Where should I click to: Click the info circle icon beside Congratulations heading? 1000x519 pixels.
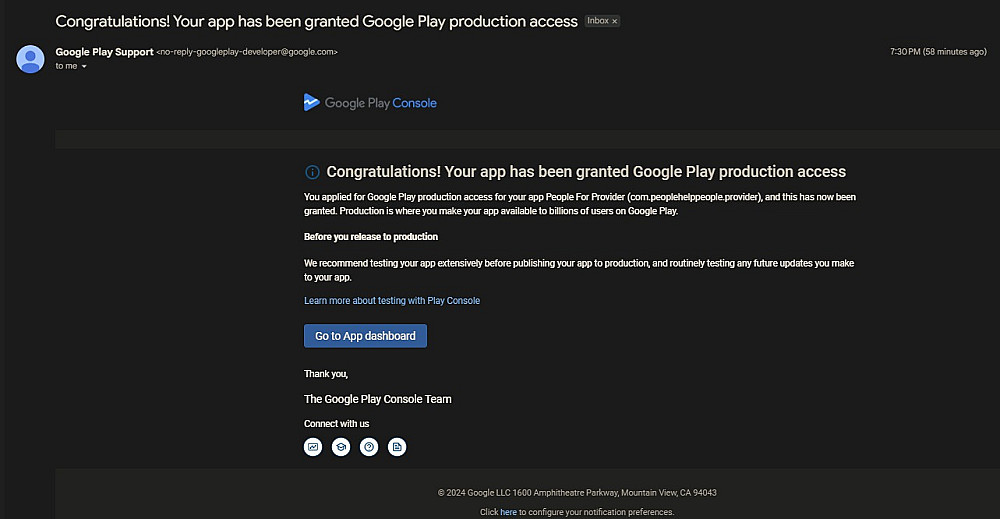click(312, 172)
